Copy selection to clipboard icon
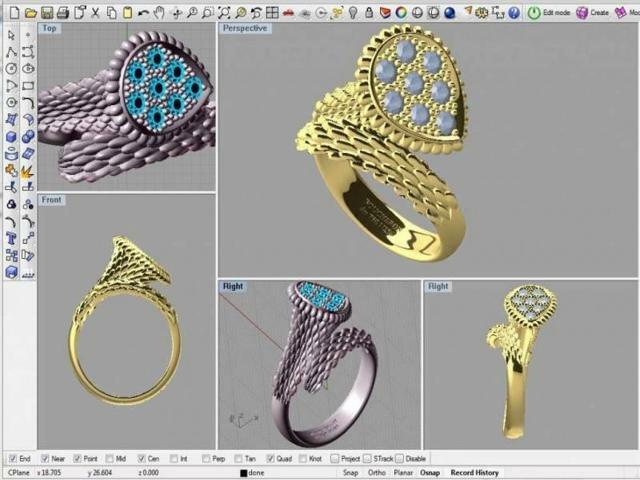 pyautogui.click(x=111, y=13)
